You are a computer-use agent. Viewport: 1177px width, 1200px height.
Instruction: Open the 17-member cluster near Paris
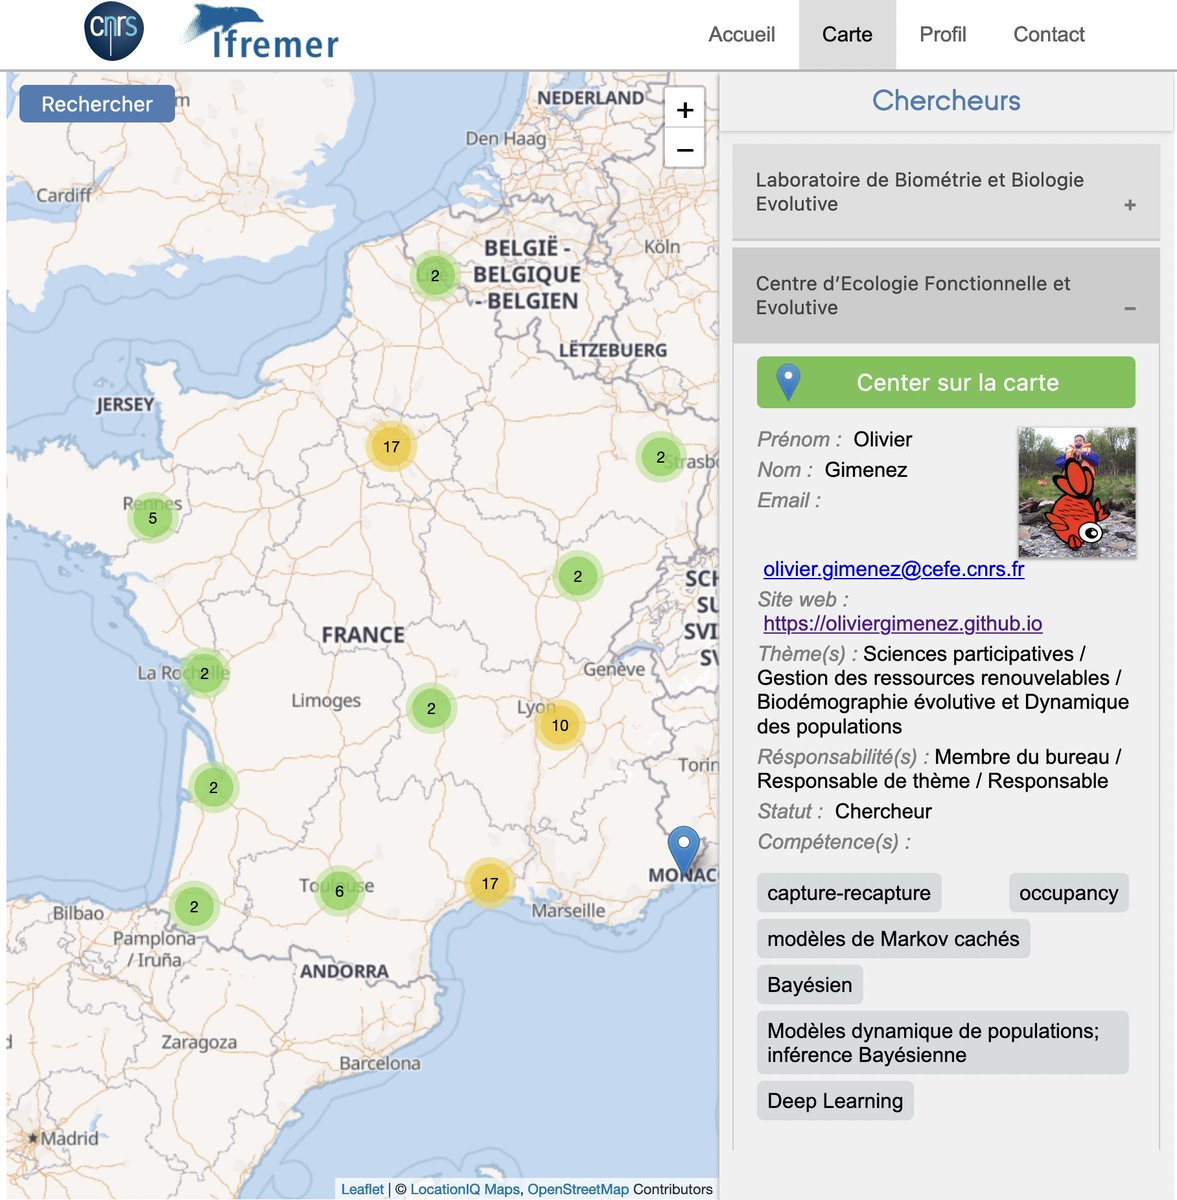click(x=390, y=448)
